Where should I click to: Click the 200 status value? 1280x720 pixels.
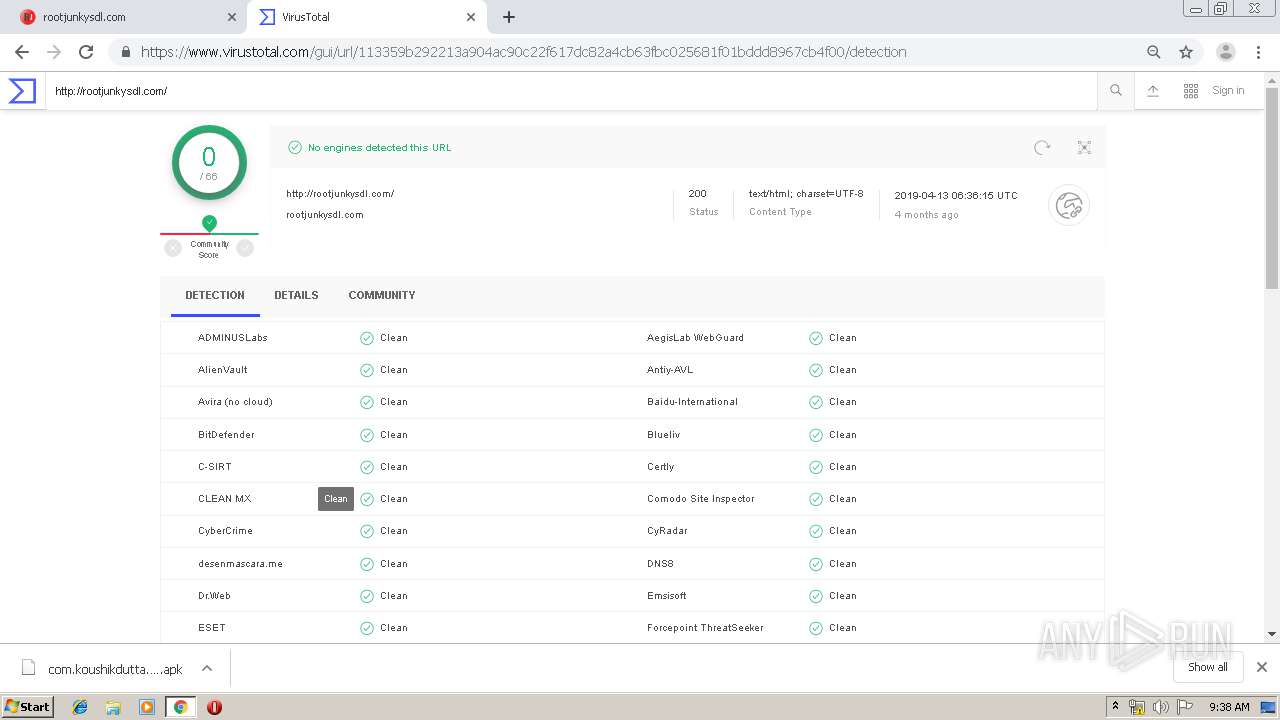[x=698, y=194]
